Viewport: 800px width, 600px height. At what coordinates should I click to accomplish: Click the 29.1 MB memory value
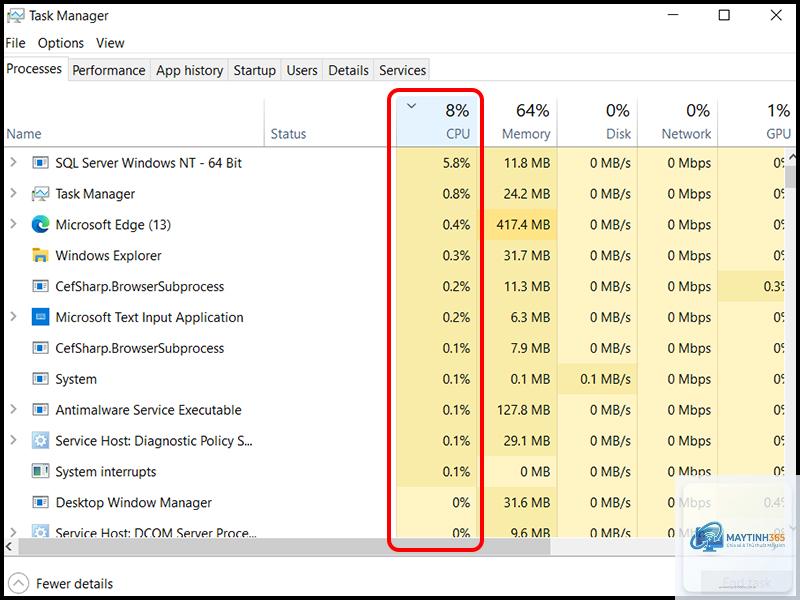coord(527,440)
